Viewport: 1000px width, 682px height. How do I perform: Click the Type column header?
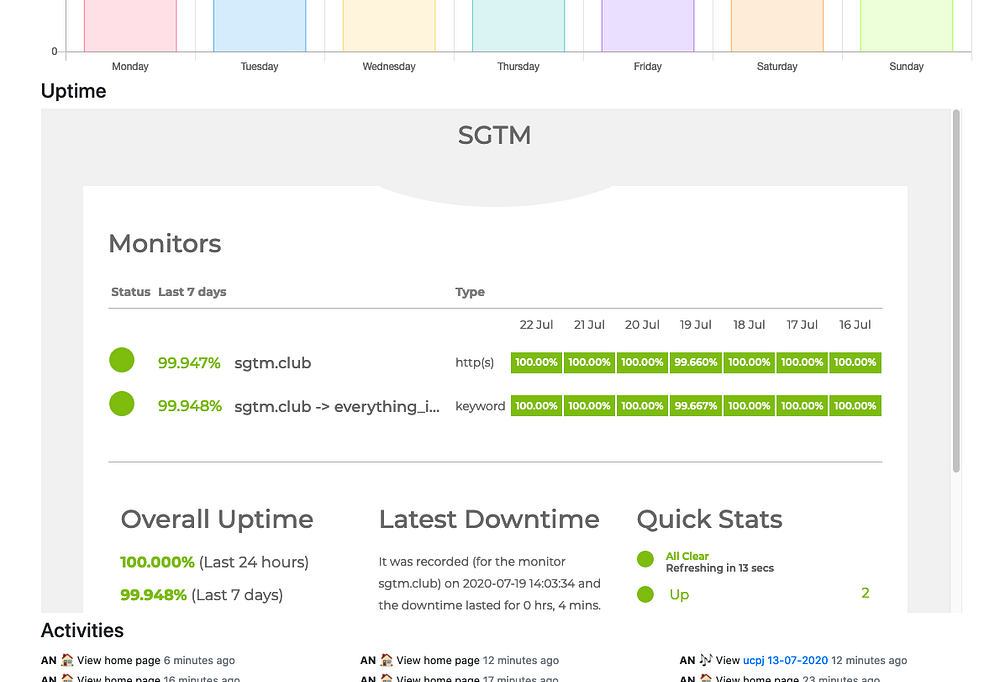coord(470,292)
